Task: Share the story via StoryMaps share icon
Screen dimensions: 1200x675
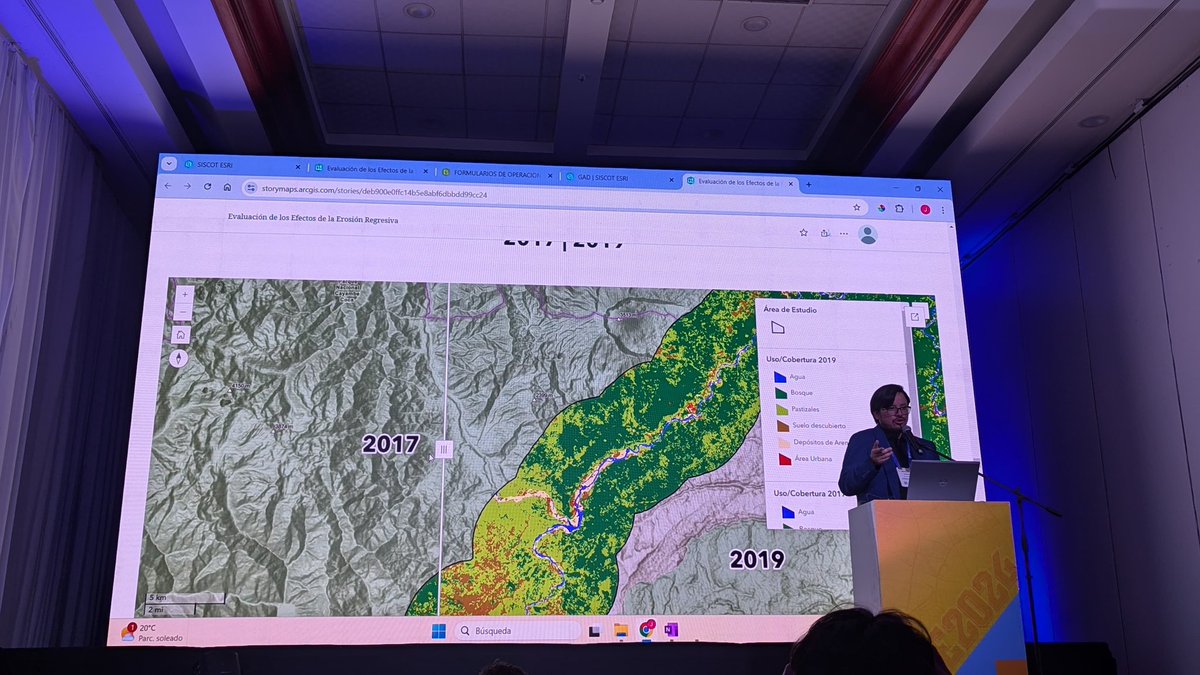Action: tap(824, 233)
